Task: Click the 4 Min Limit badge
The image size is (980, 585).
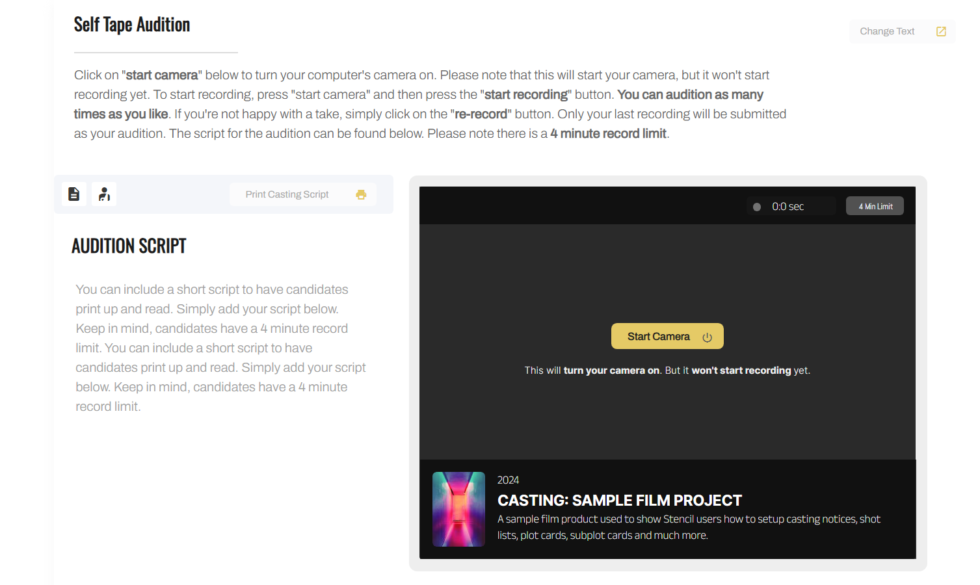Action: pyautogui.click(x=874, y=205)
